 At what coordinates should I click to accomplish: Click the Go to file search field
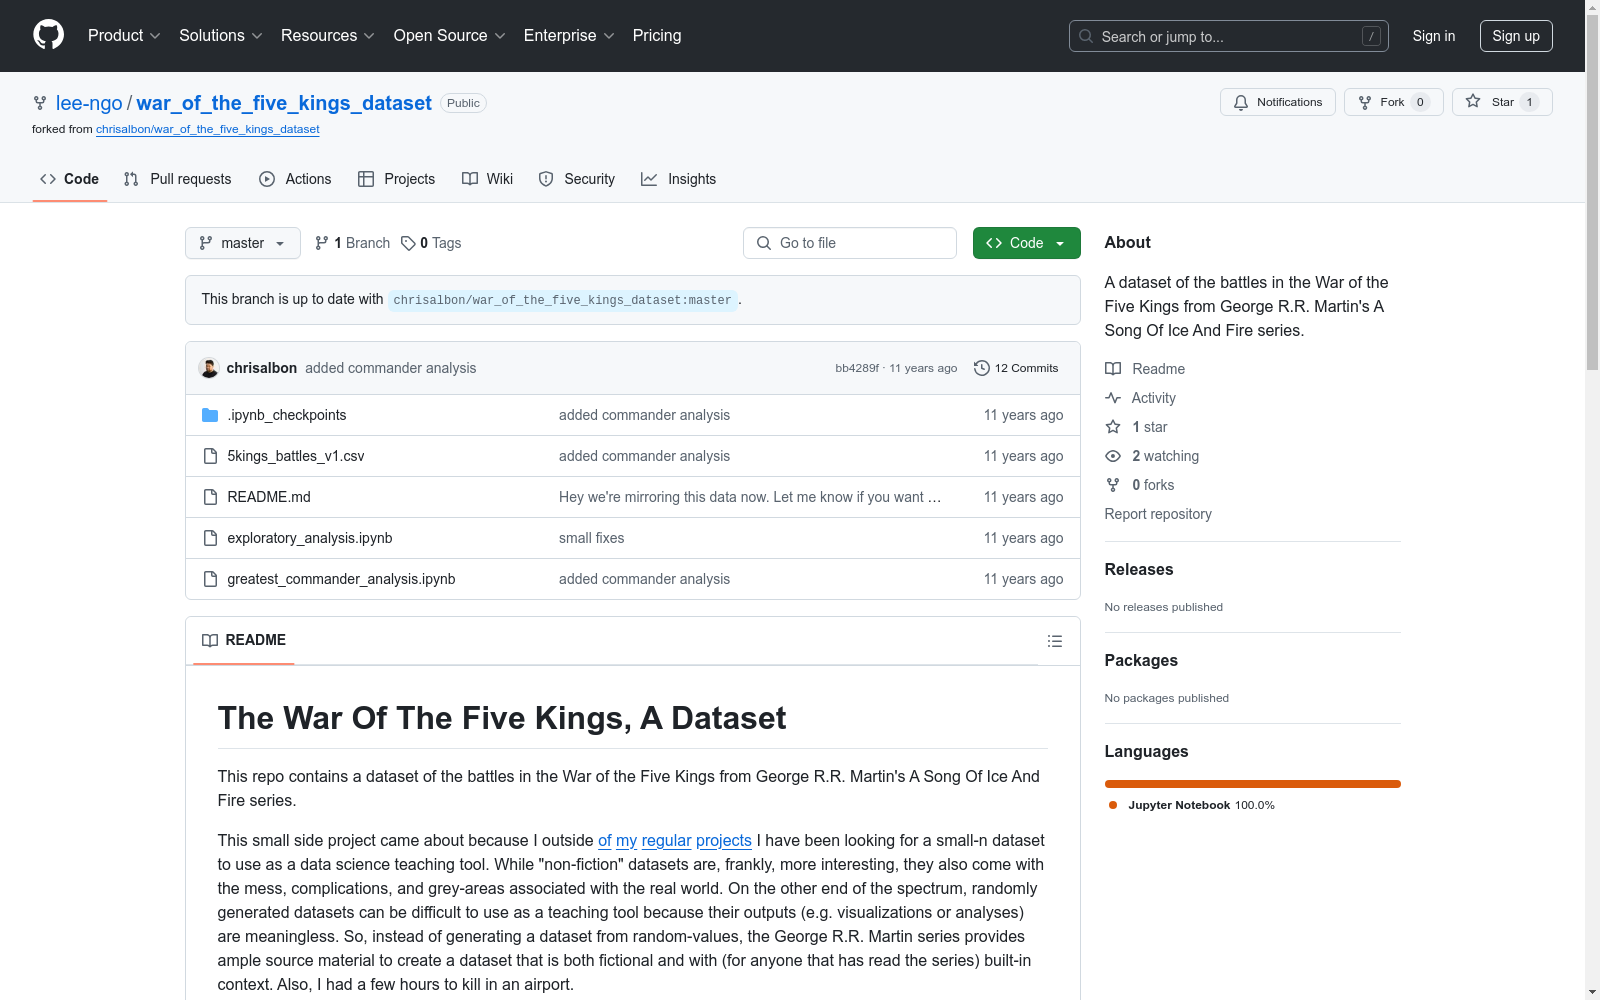coord(850,243)
